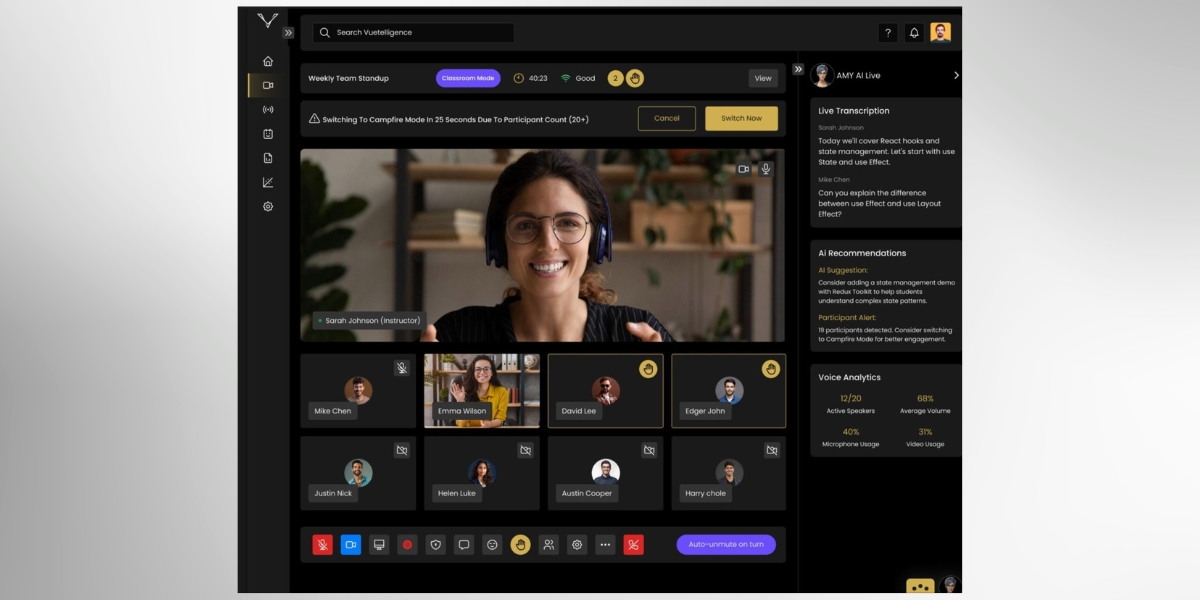Image resolution: width=1200 pixels, height=600 pixels.
Task: Toggle the camera button in bottom toolbar
Action: pyautogui.click(x=351, y=545)
